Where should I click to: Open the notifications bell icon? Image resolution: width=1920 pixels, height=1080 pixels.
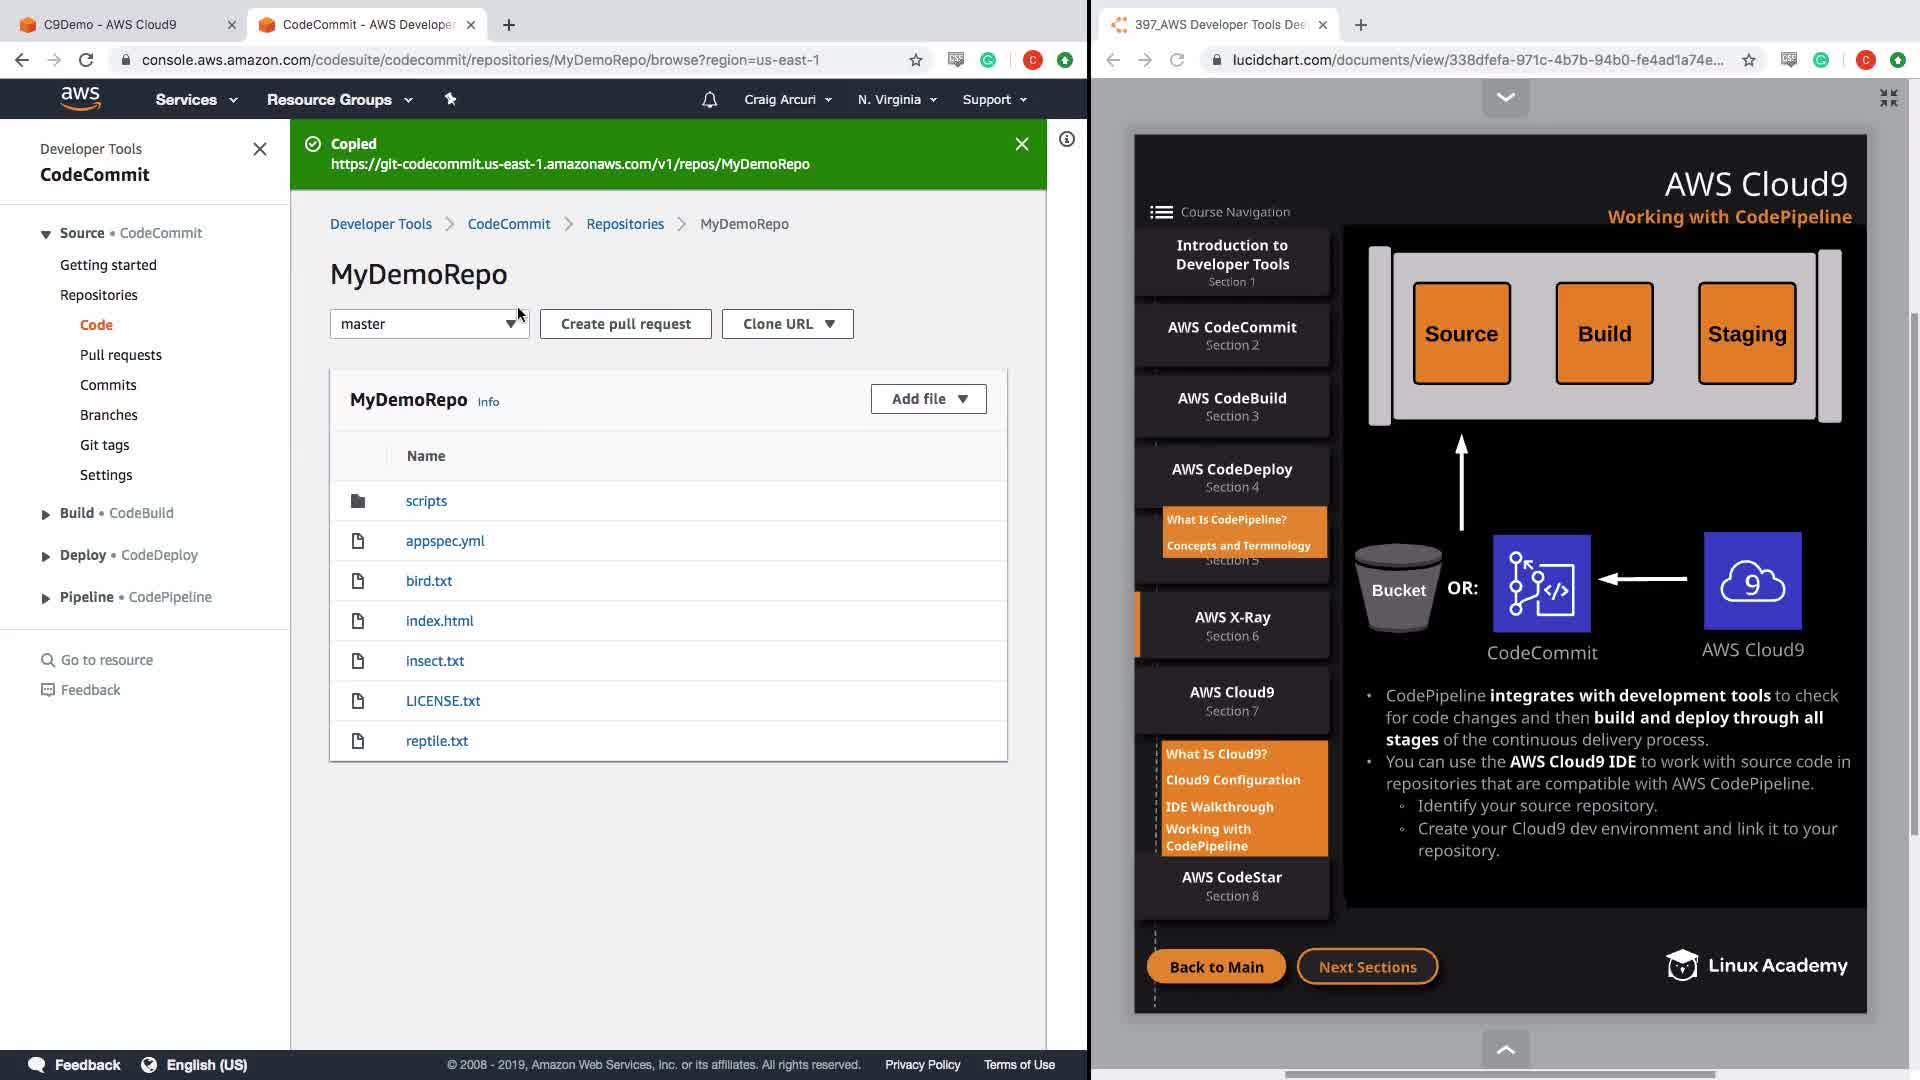pyautogui.click(x=709, y=100)
